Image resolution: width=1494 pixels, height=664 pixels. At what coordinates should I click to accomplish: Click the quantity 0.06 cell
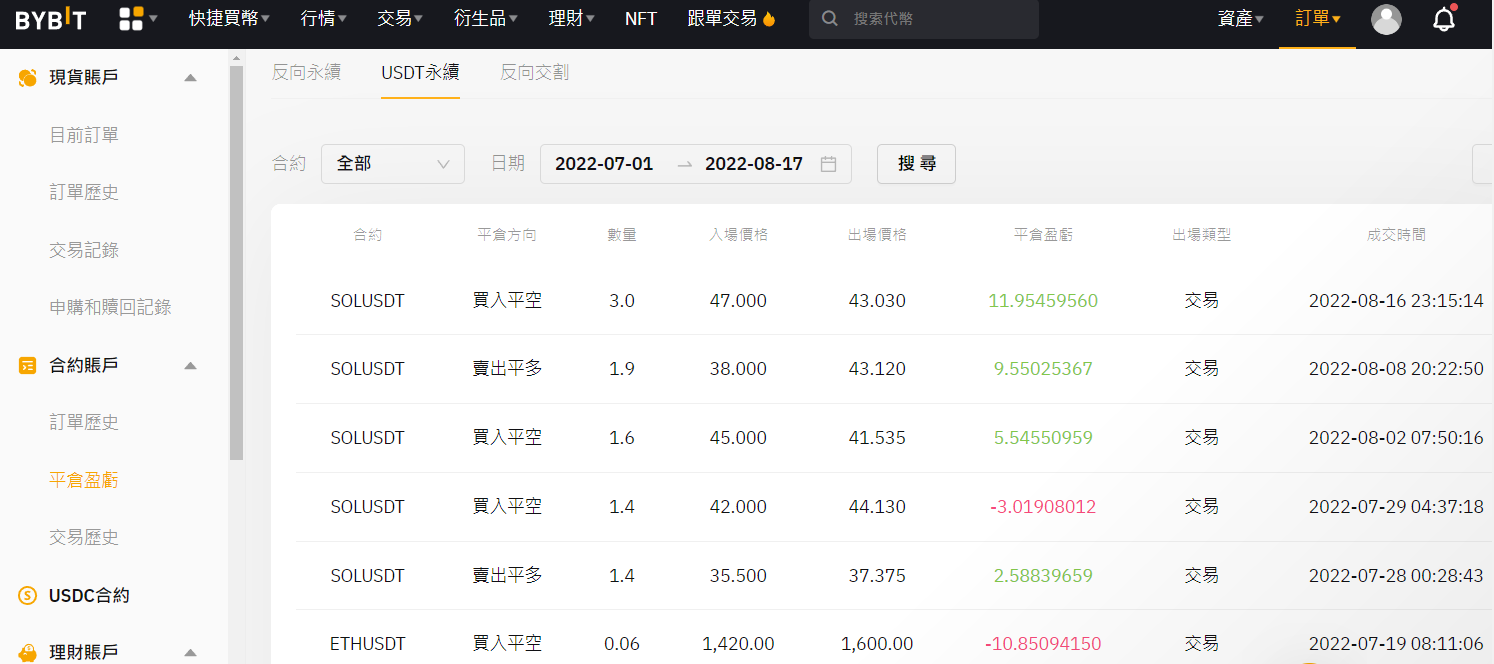point(622,644)
